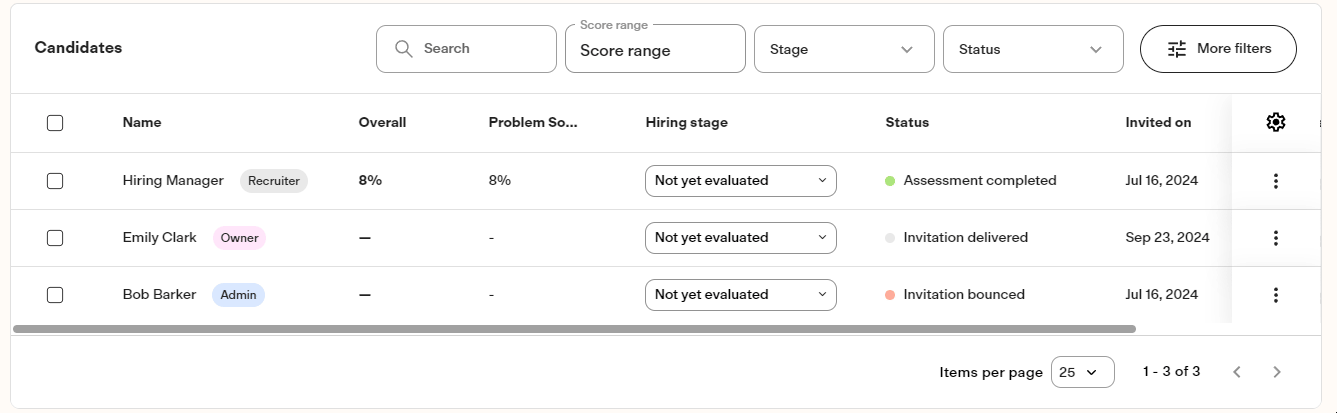Change items per page dropdown

tap(1083, 372)
